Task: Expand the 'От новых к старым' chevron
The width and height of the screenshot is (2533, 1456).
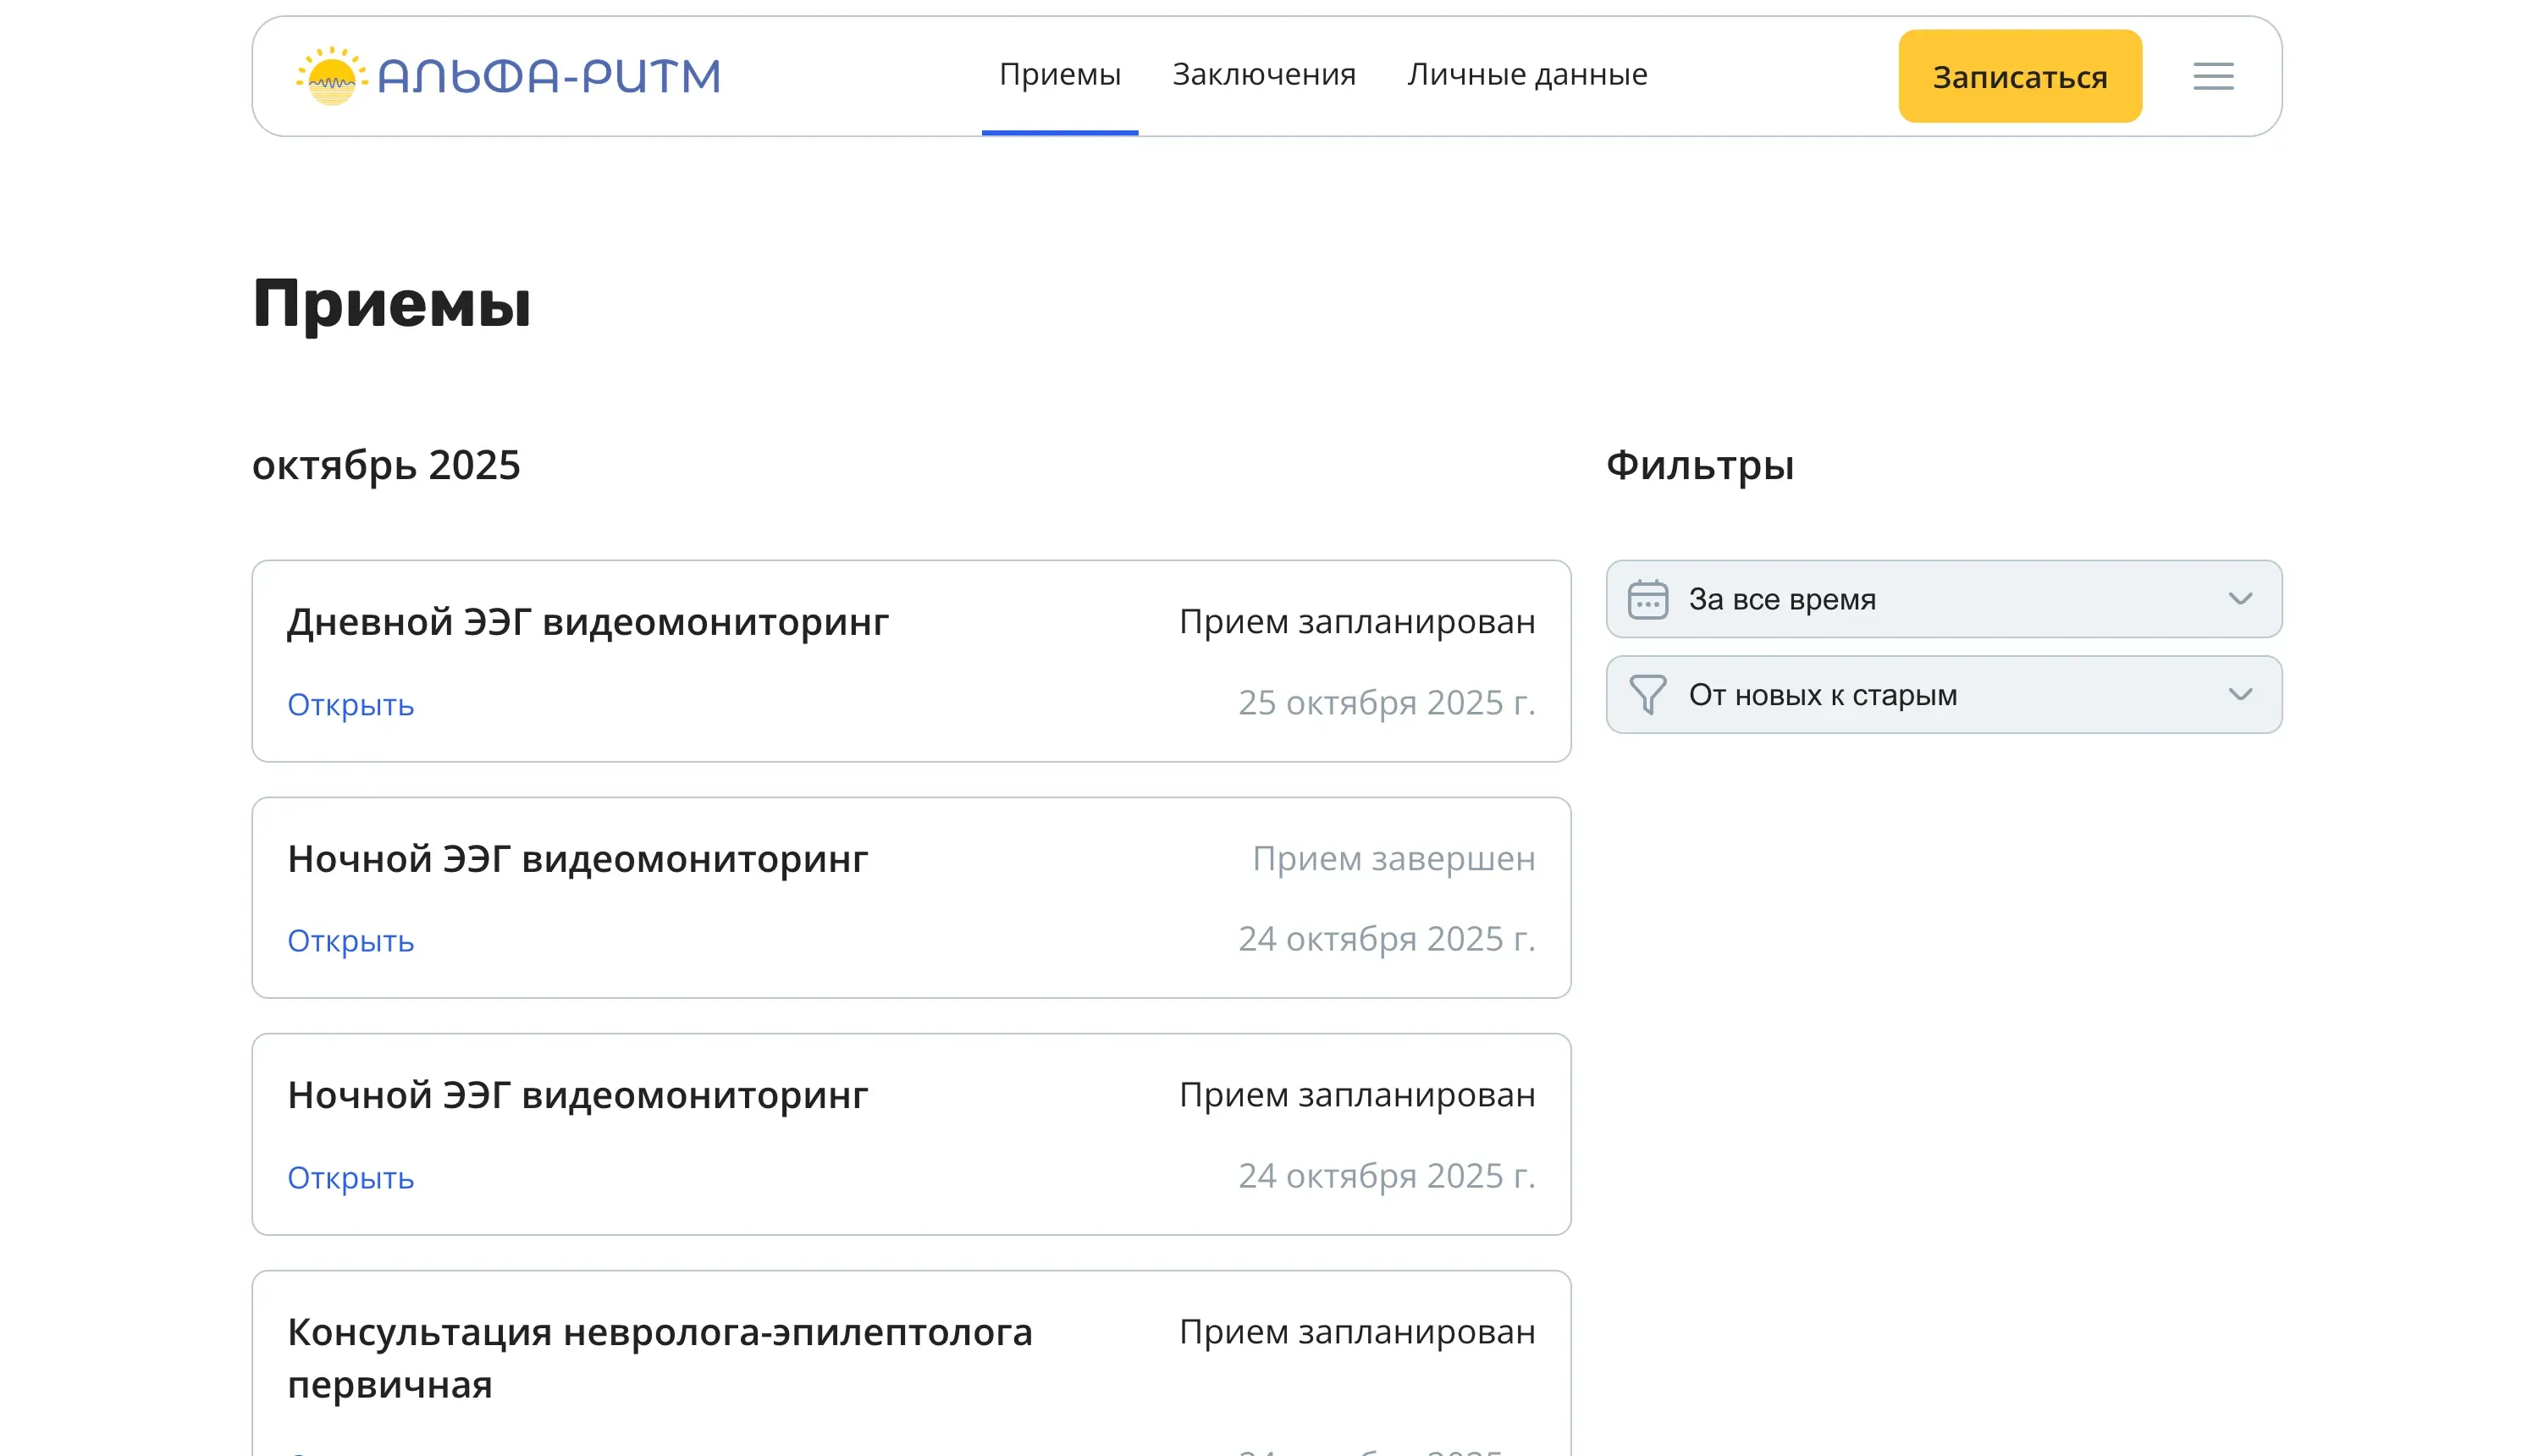Action: (2240, 695)
